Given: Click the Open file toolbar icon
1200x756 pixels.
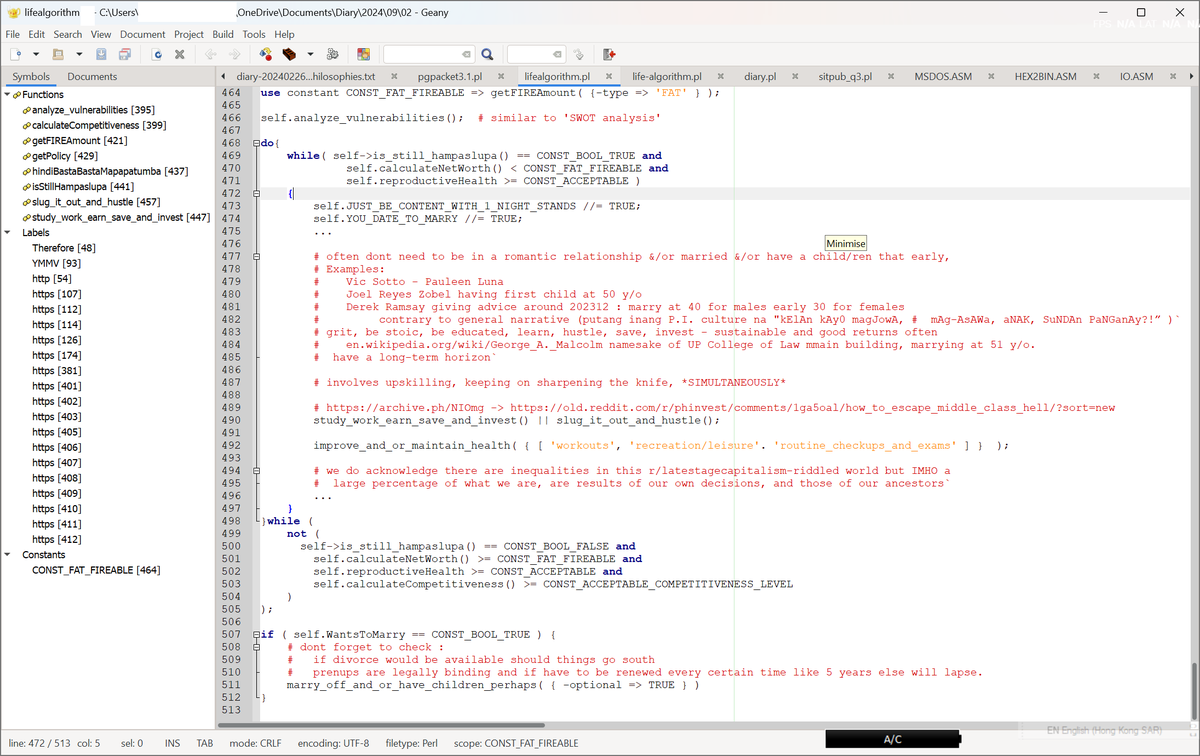Looking at the screenshot, I should (59, 54).
